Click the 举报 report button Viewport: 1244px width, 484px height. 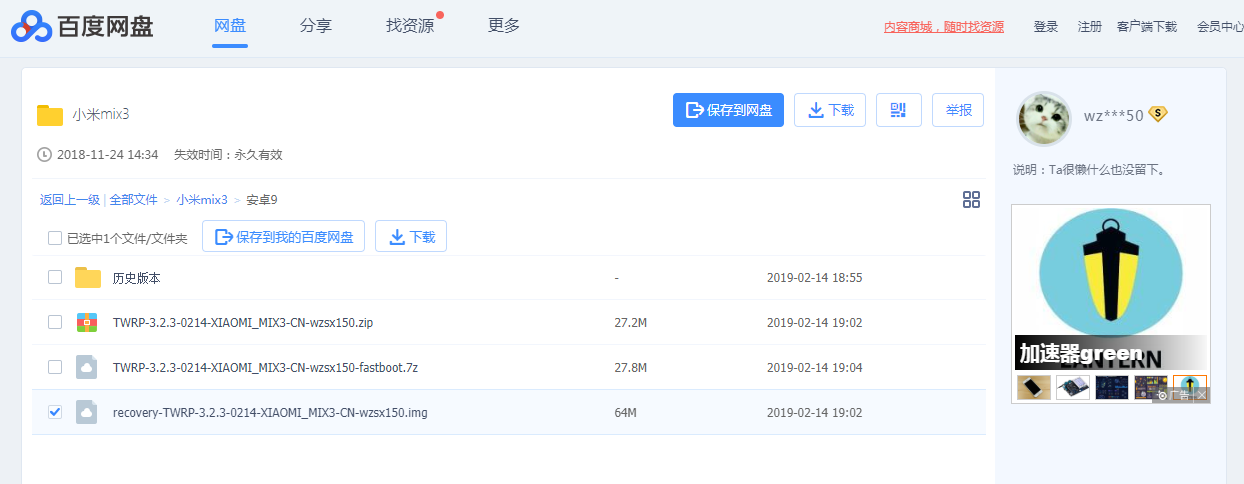click(x=958, y=110)
